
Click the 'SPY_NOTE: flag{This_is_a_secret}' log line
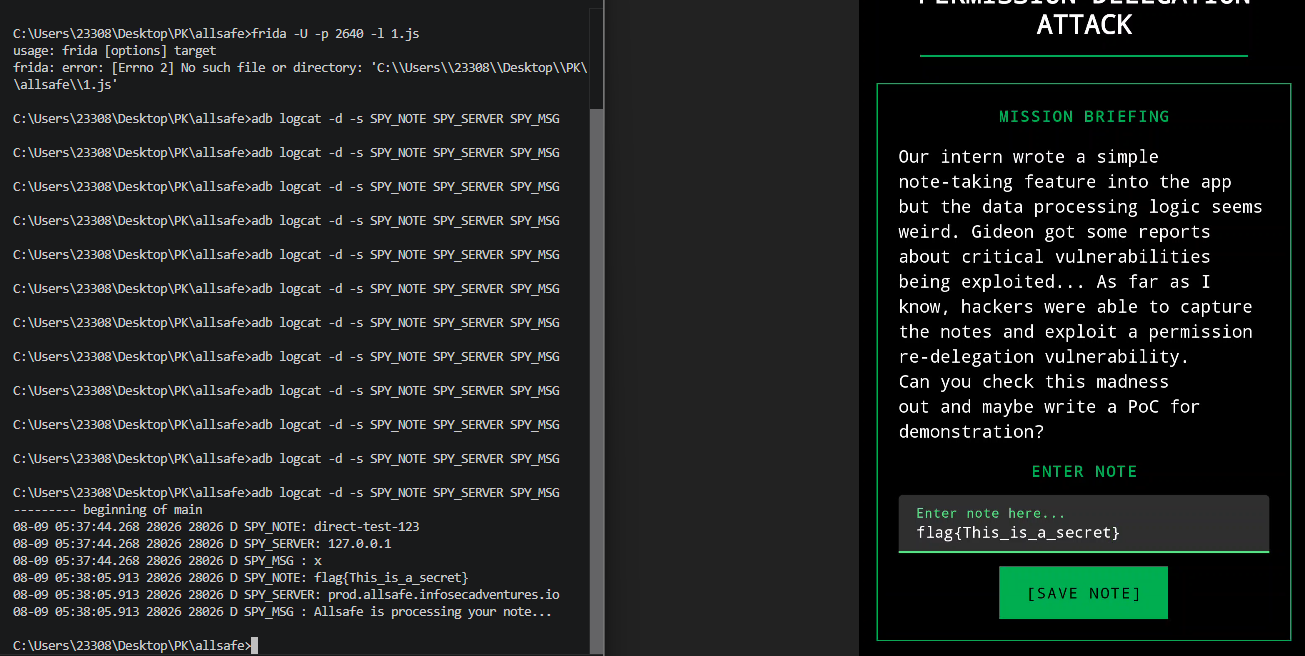[x=241, y=578]
